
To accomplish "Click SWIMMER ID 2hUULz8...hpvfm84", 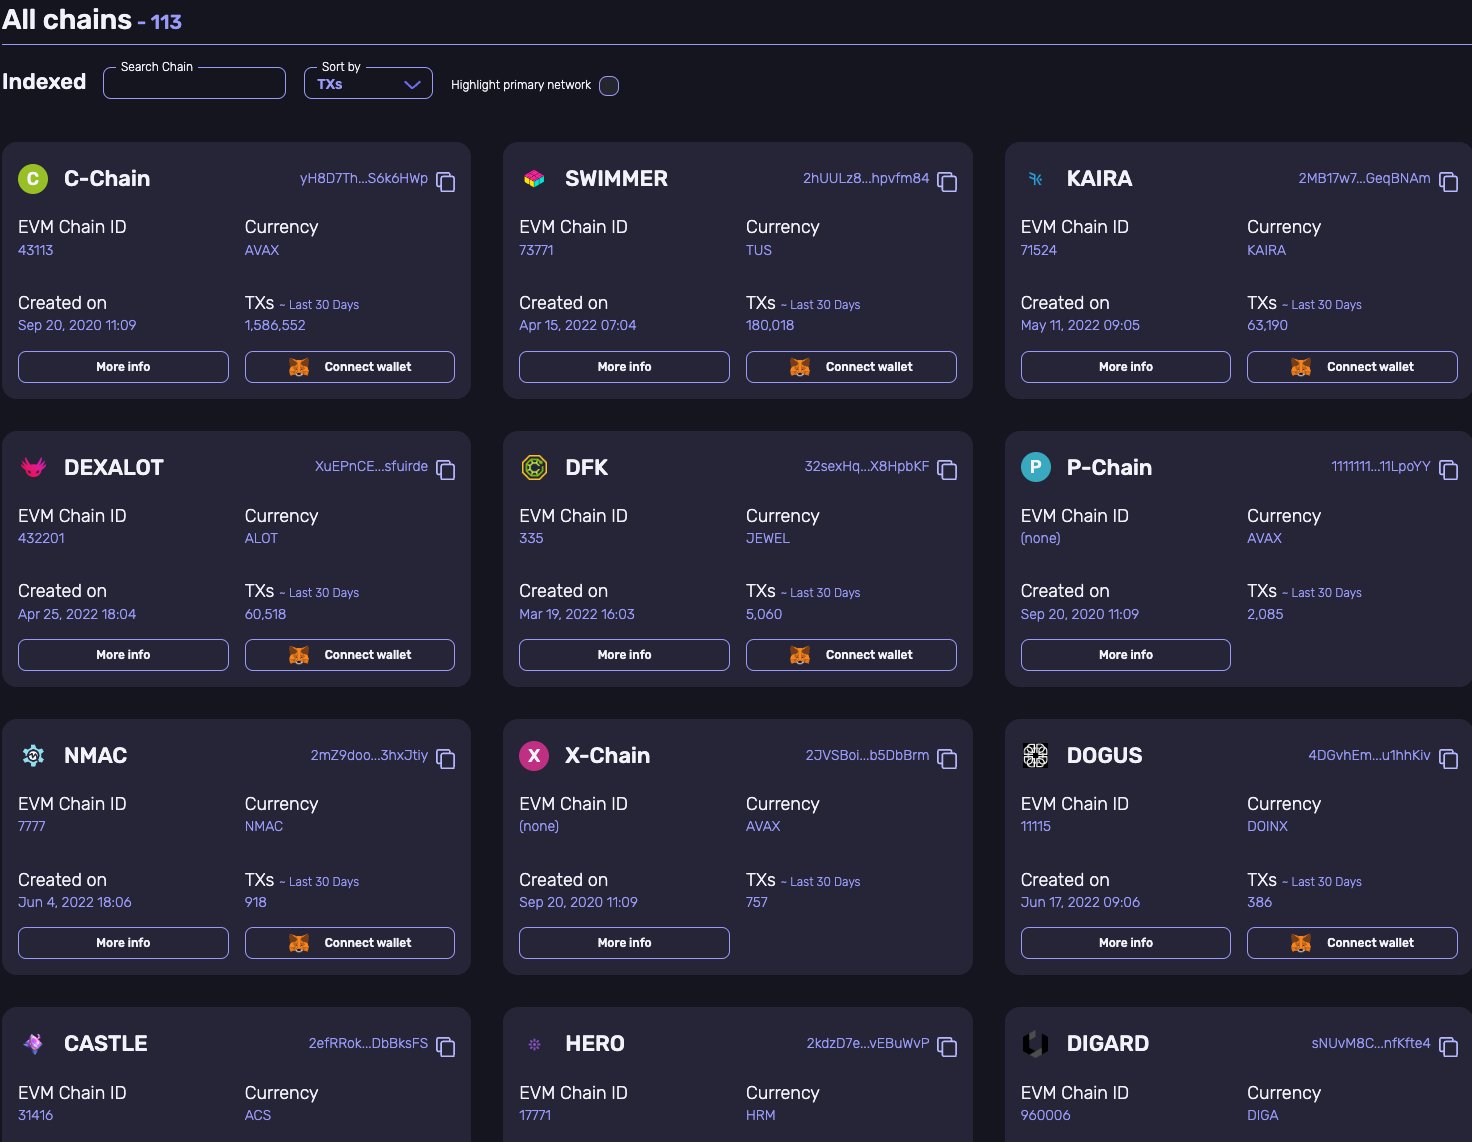I will (866, 179).
